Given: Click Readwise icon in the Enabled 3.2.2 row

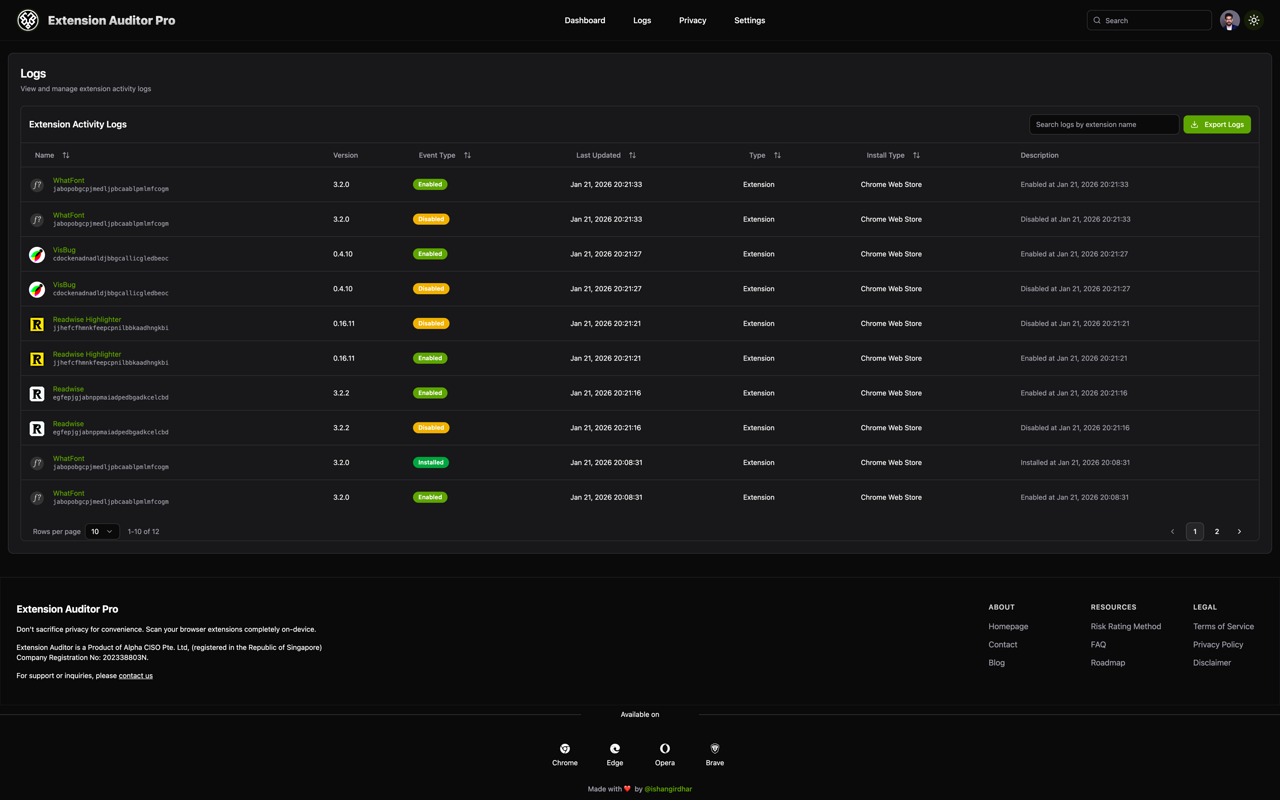Looking at the screenshot, I should [x=37, y=393].
